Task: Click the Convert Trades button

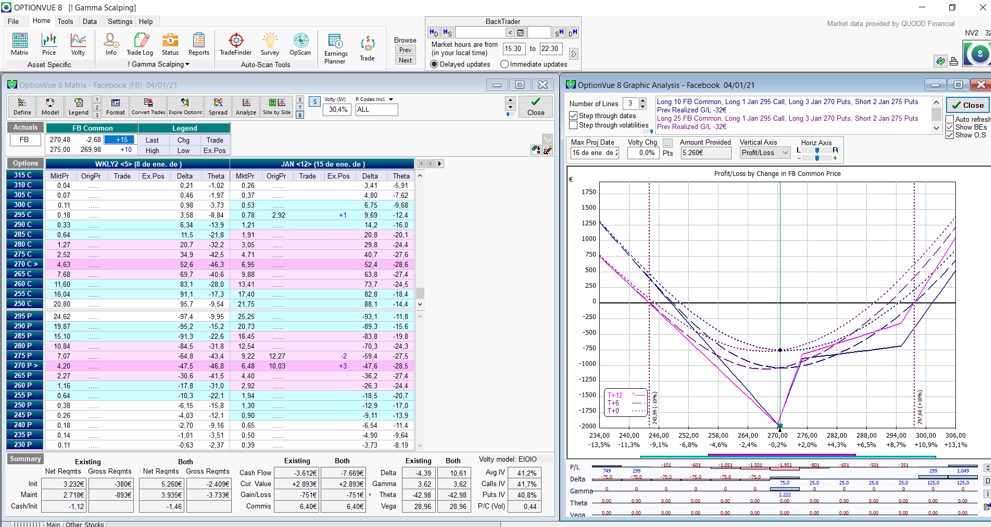Action: coord(149,106)
